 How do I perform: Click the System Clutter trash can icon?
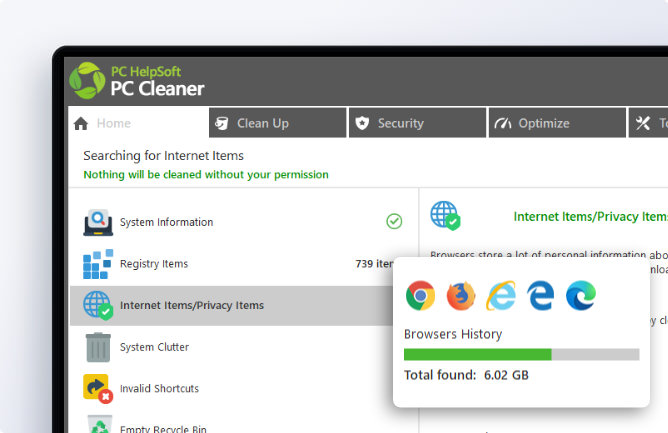(x=98, y=347)
